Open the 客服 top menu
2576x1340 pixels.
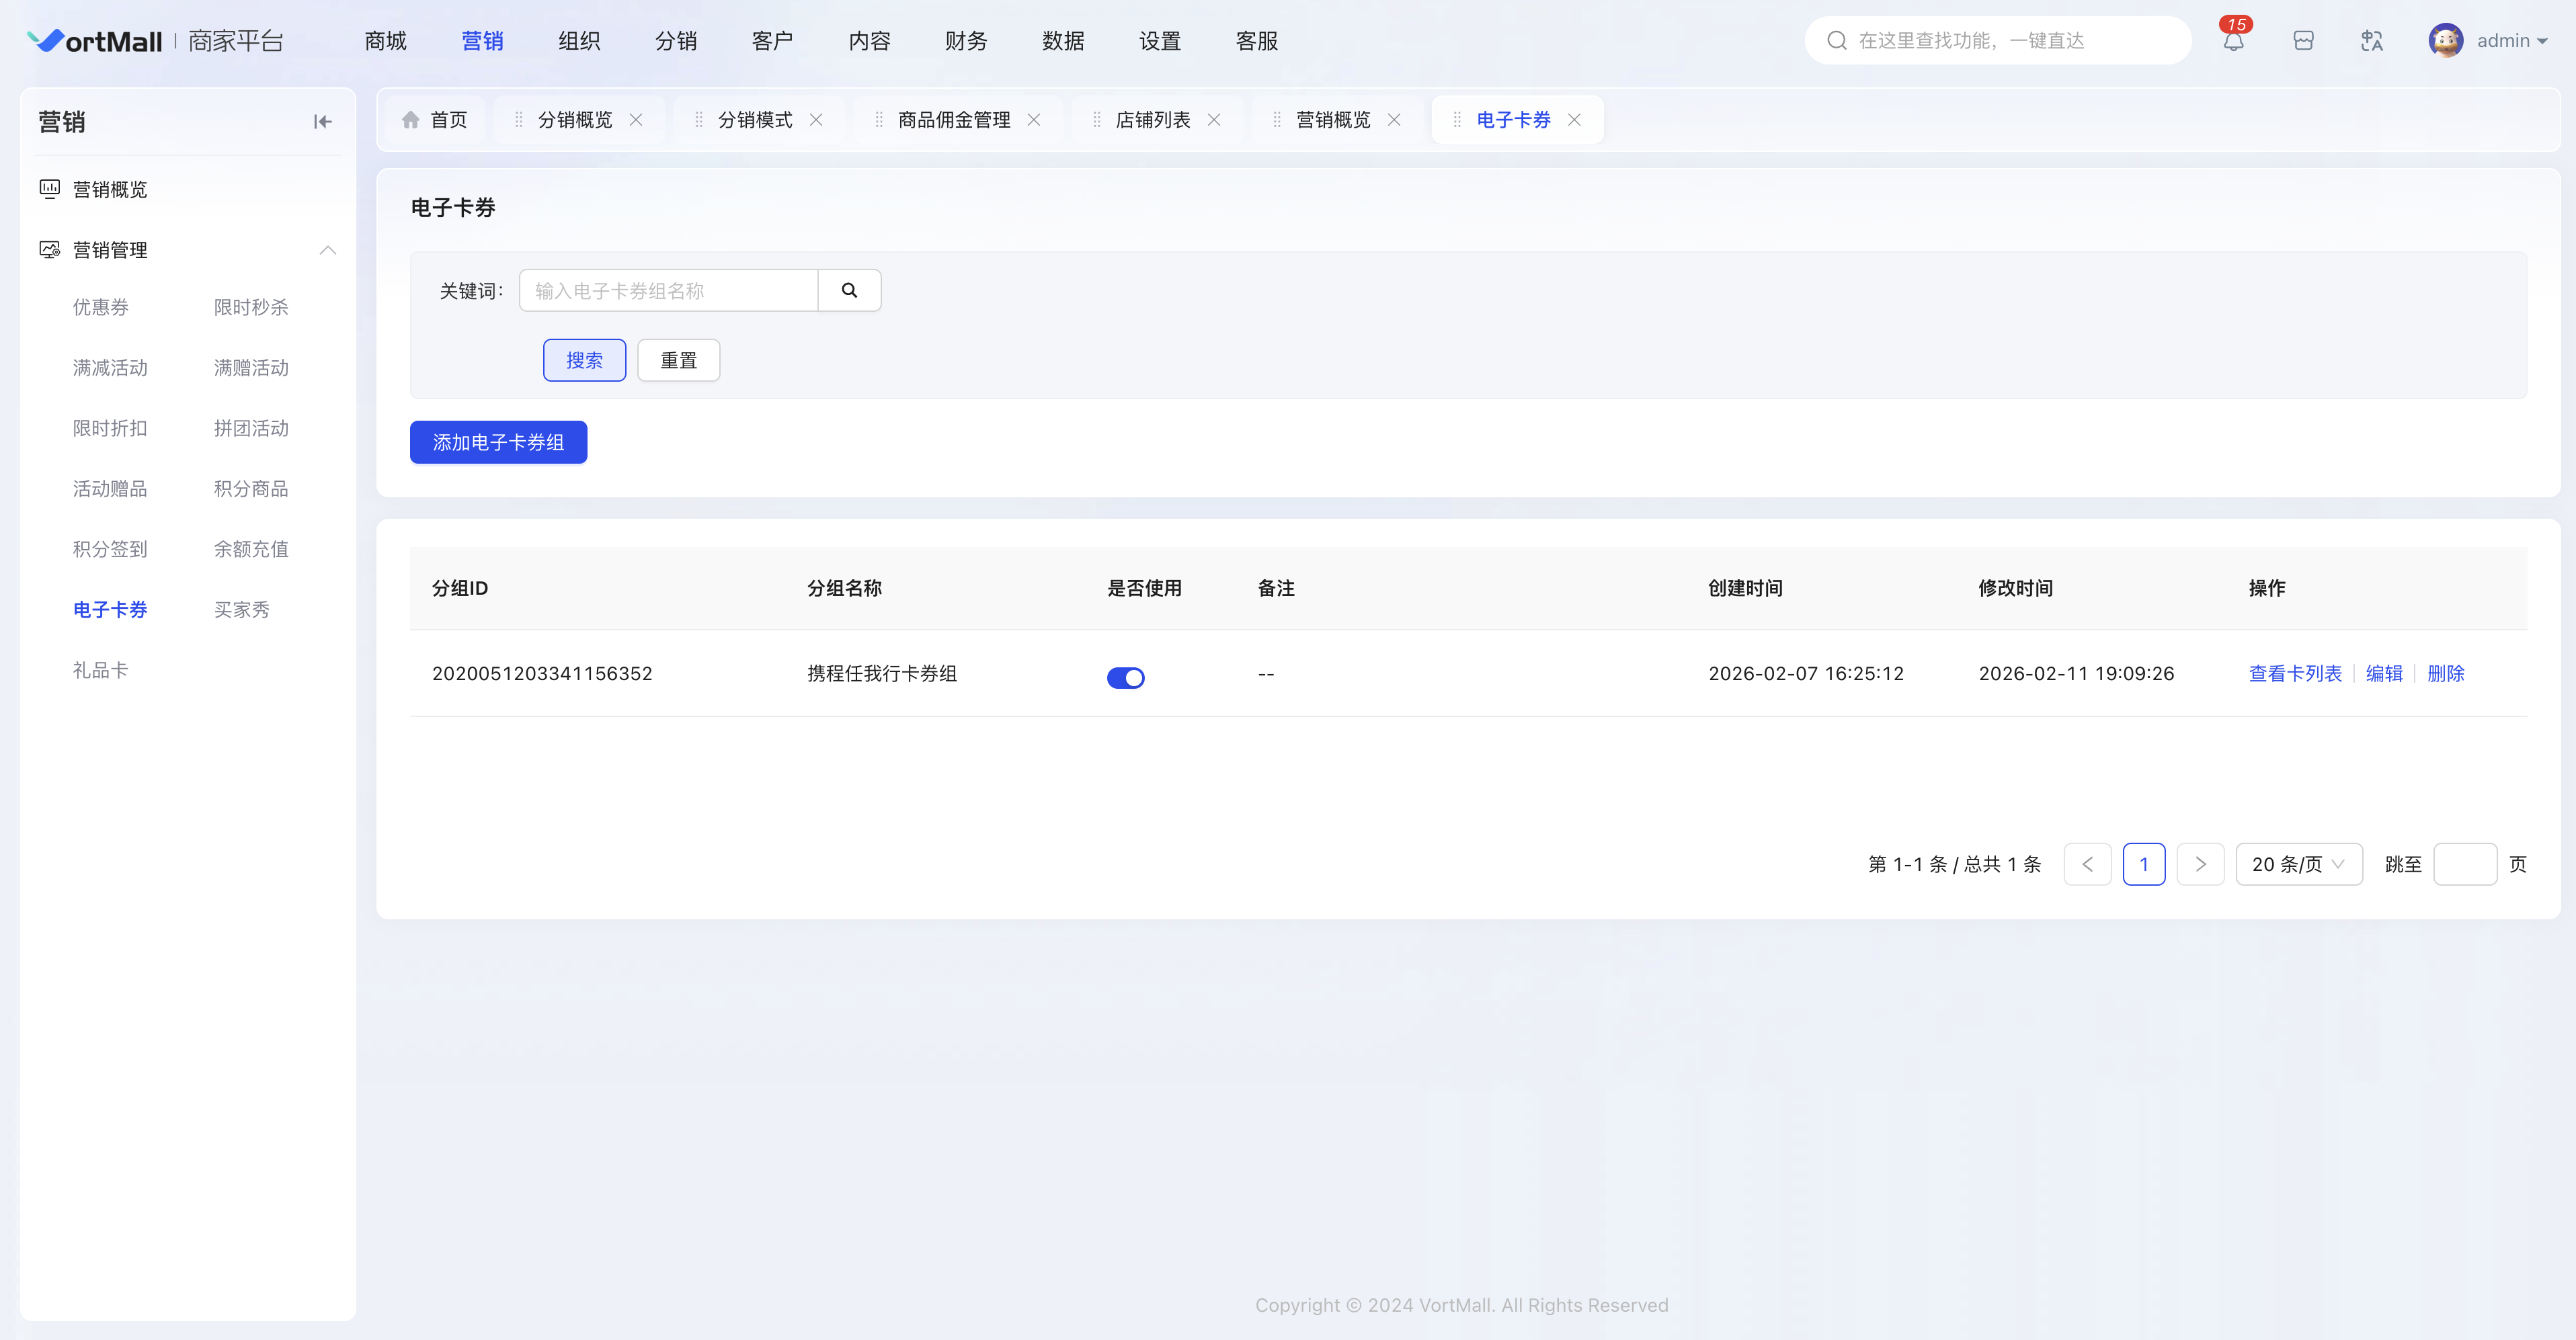[x=1257, y=41]
